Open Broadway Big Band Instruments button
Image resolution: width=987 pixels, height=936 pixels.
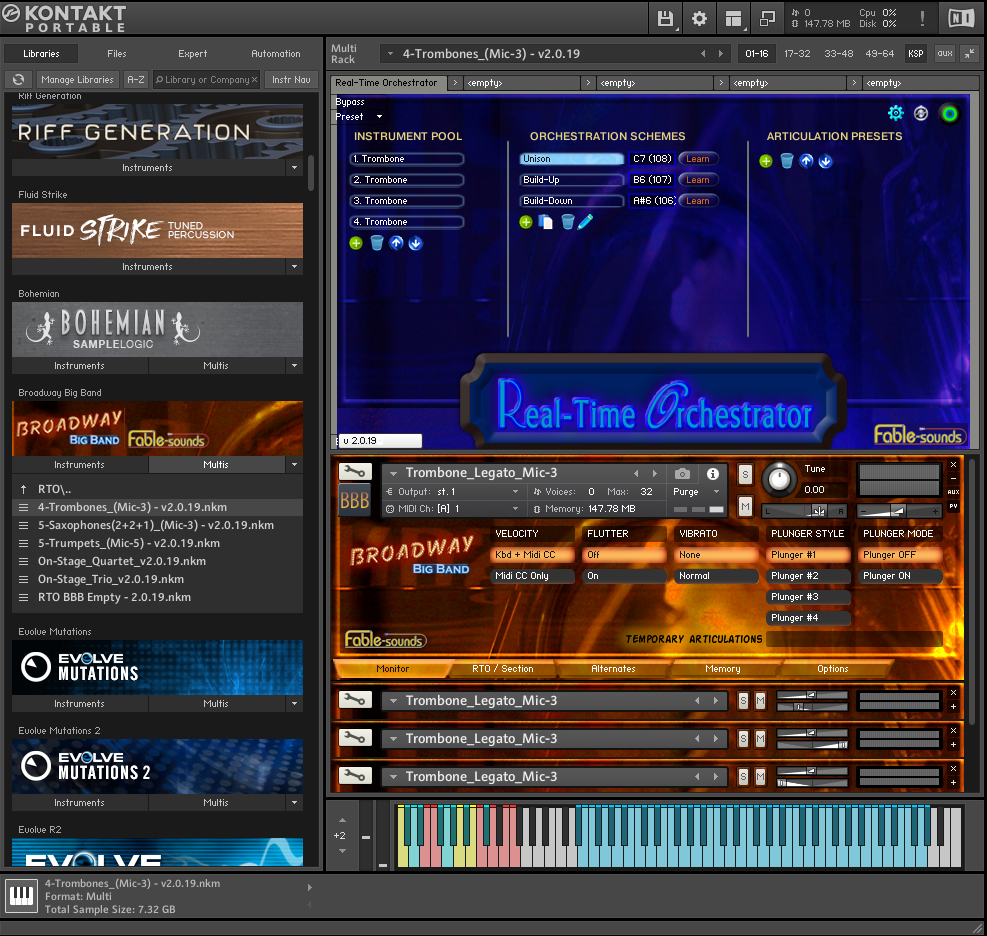pos(79,465)
